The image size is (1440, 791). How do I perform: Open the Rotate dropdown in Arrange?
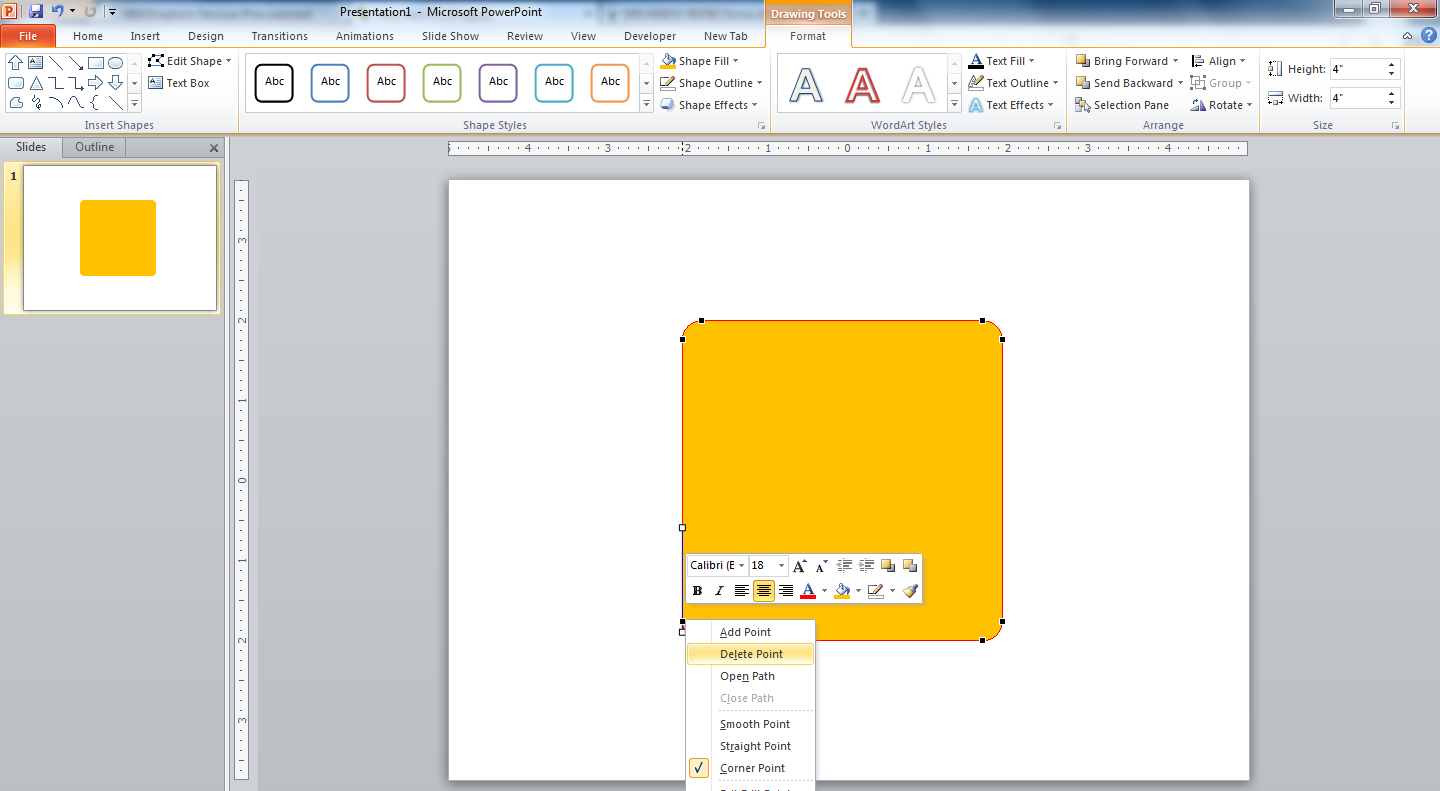1222,105
